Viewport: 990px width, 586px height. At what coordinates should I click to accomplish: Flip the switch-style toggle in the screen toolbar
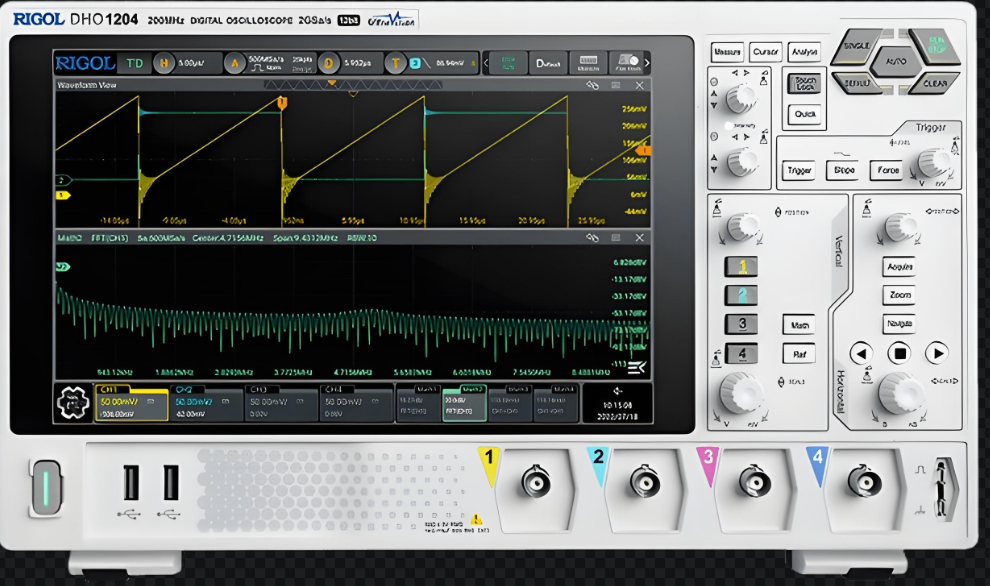click(x=628, y=63)
